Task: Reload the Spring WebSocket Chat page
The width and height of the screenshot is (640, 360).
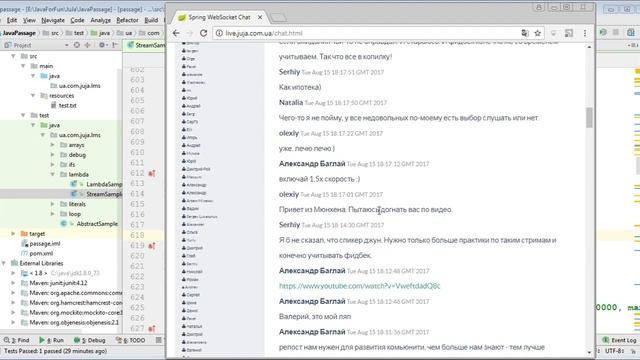Action: point(203,33)
